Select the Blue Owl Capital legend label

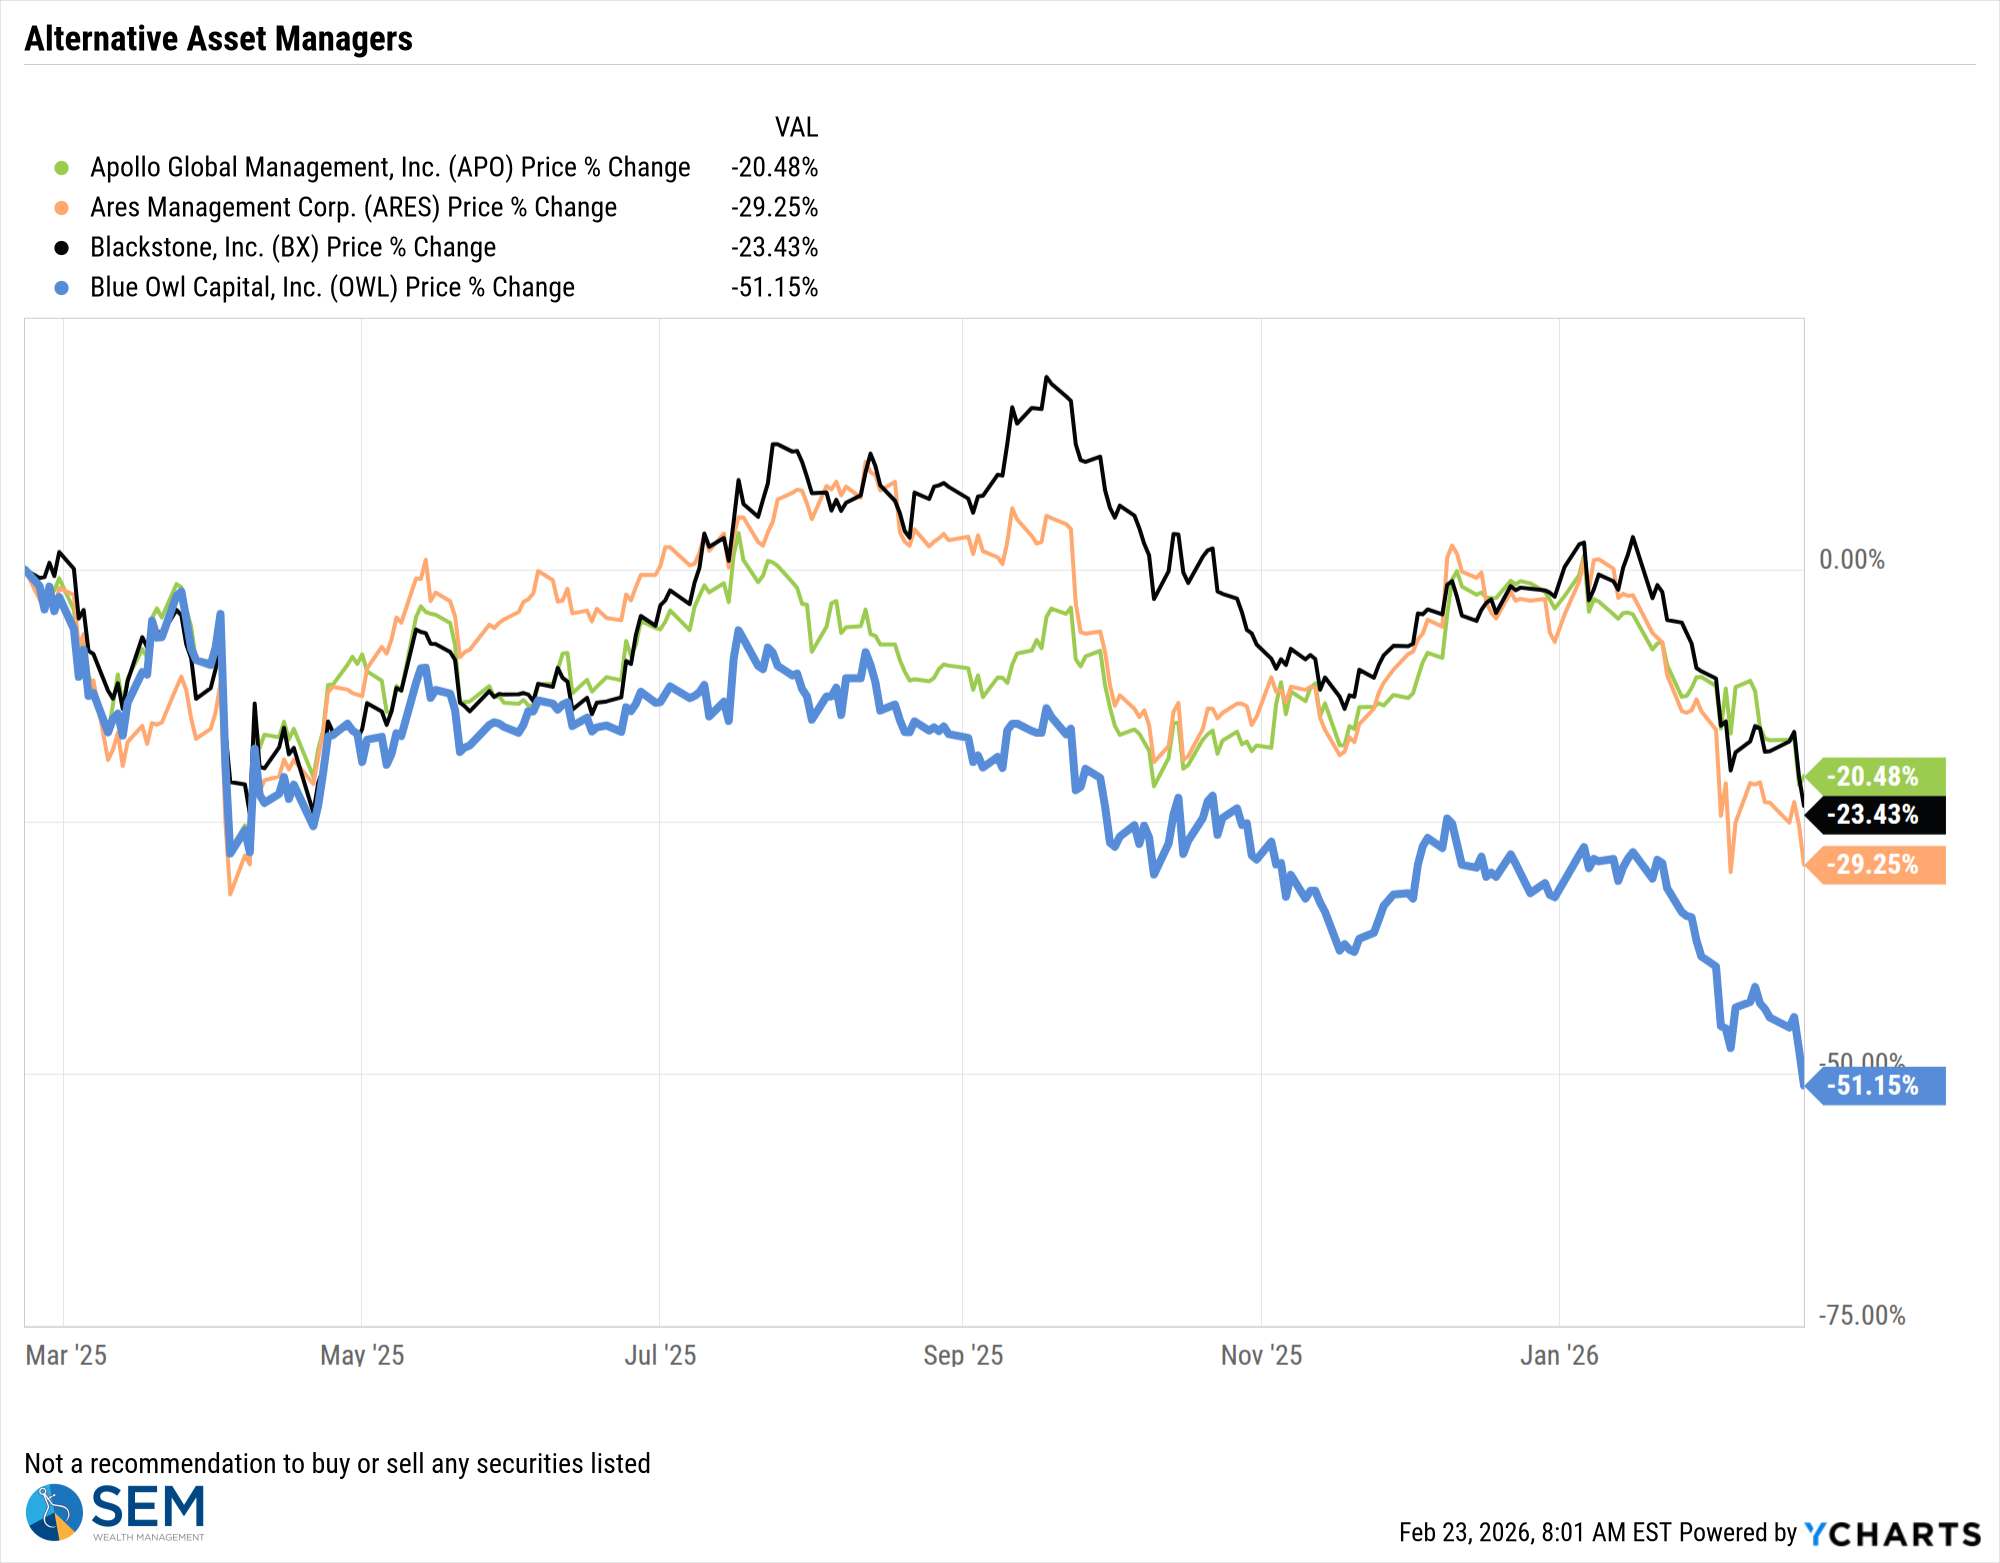pyautogui.click(x=332, y=288)
